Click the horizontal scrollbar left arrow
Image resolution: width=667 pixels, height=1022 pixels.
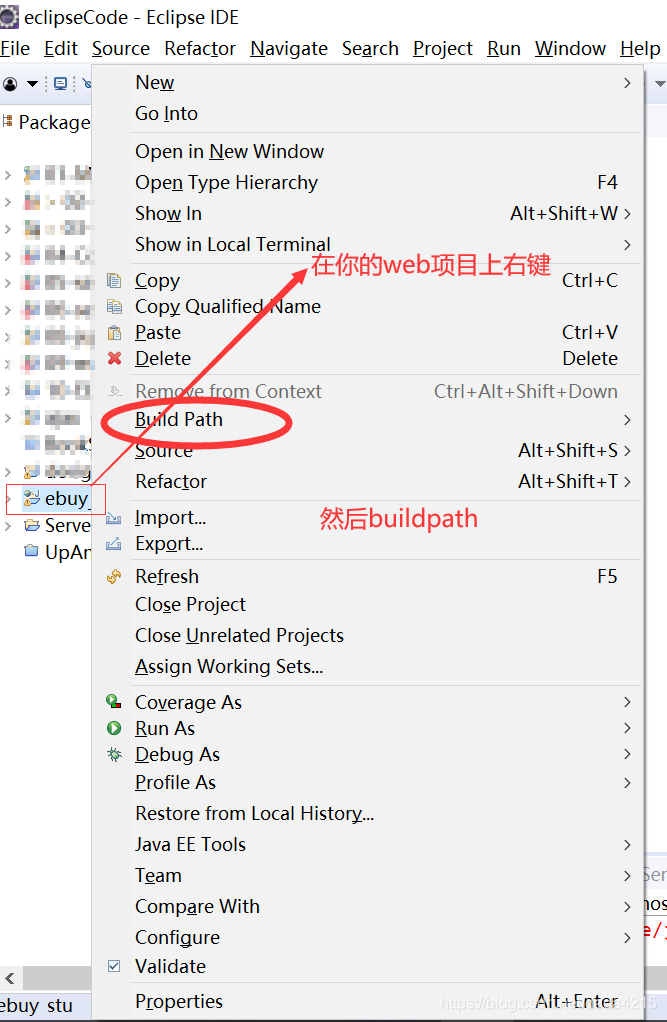(x=9, y=978)
